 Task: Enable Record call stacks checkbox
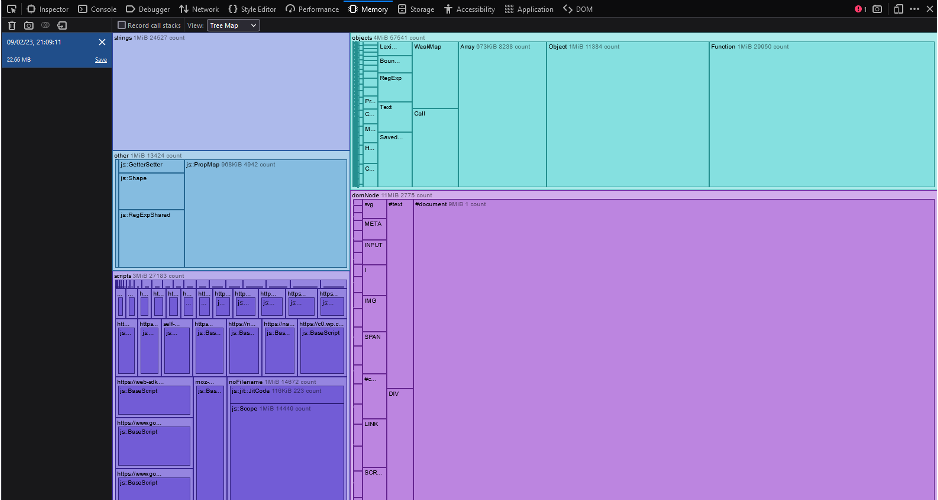tap(122, 25)
